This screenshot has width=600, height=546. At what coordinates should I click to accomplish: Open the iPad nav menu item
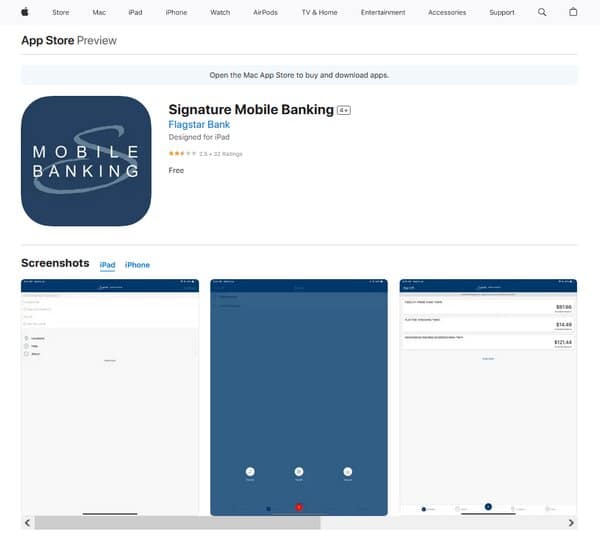(135, 12)
